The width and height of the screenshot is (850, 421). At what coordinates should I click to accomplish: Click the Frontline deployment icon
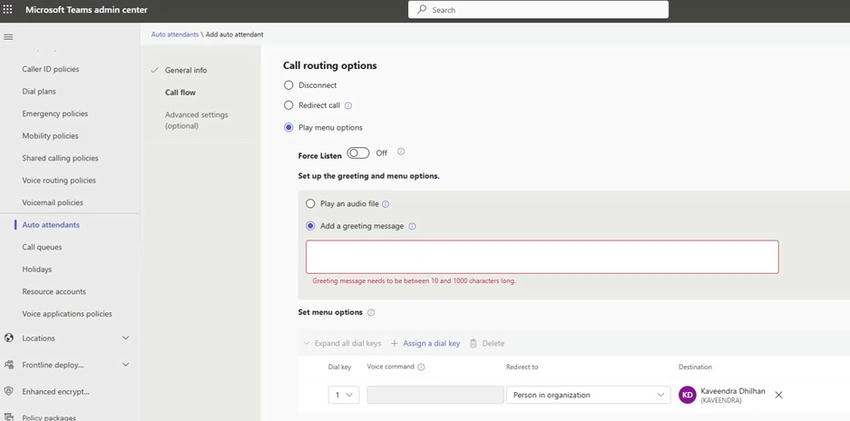tap(9, 365)
